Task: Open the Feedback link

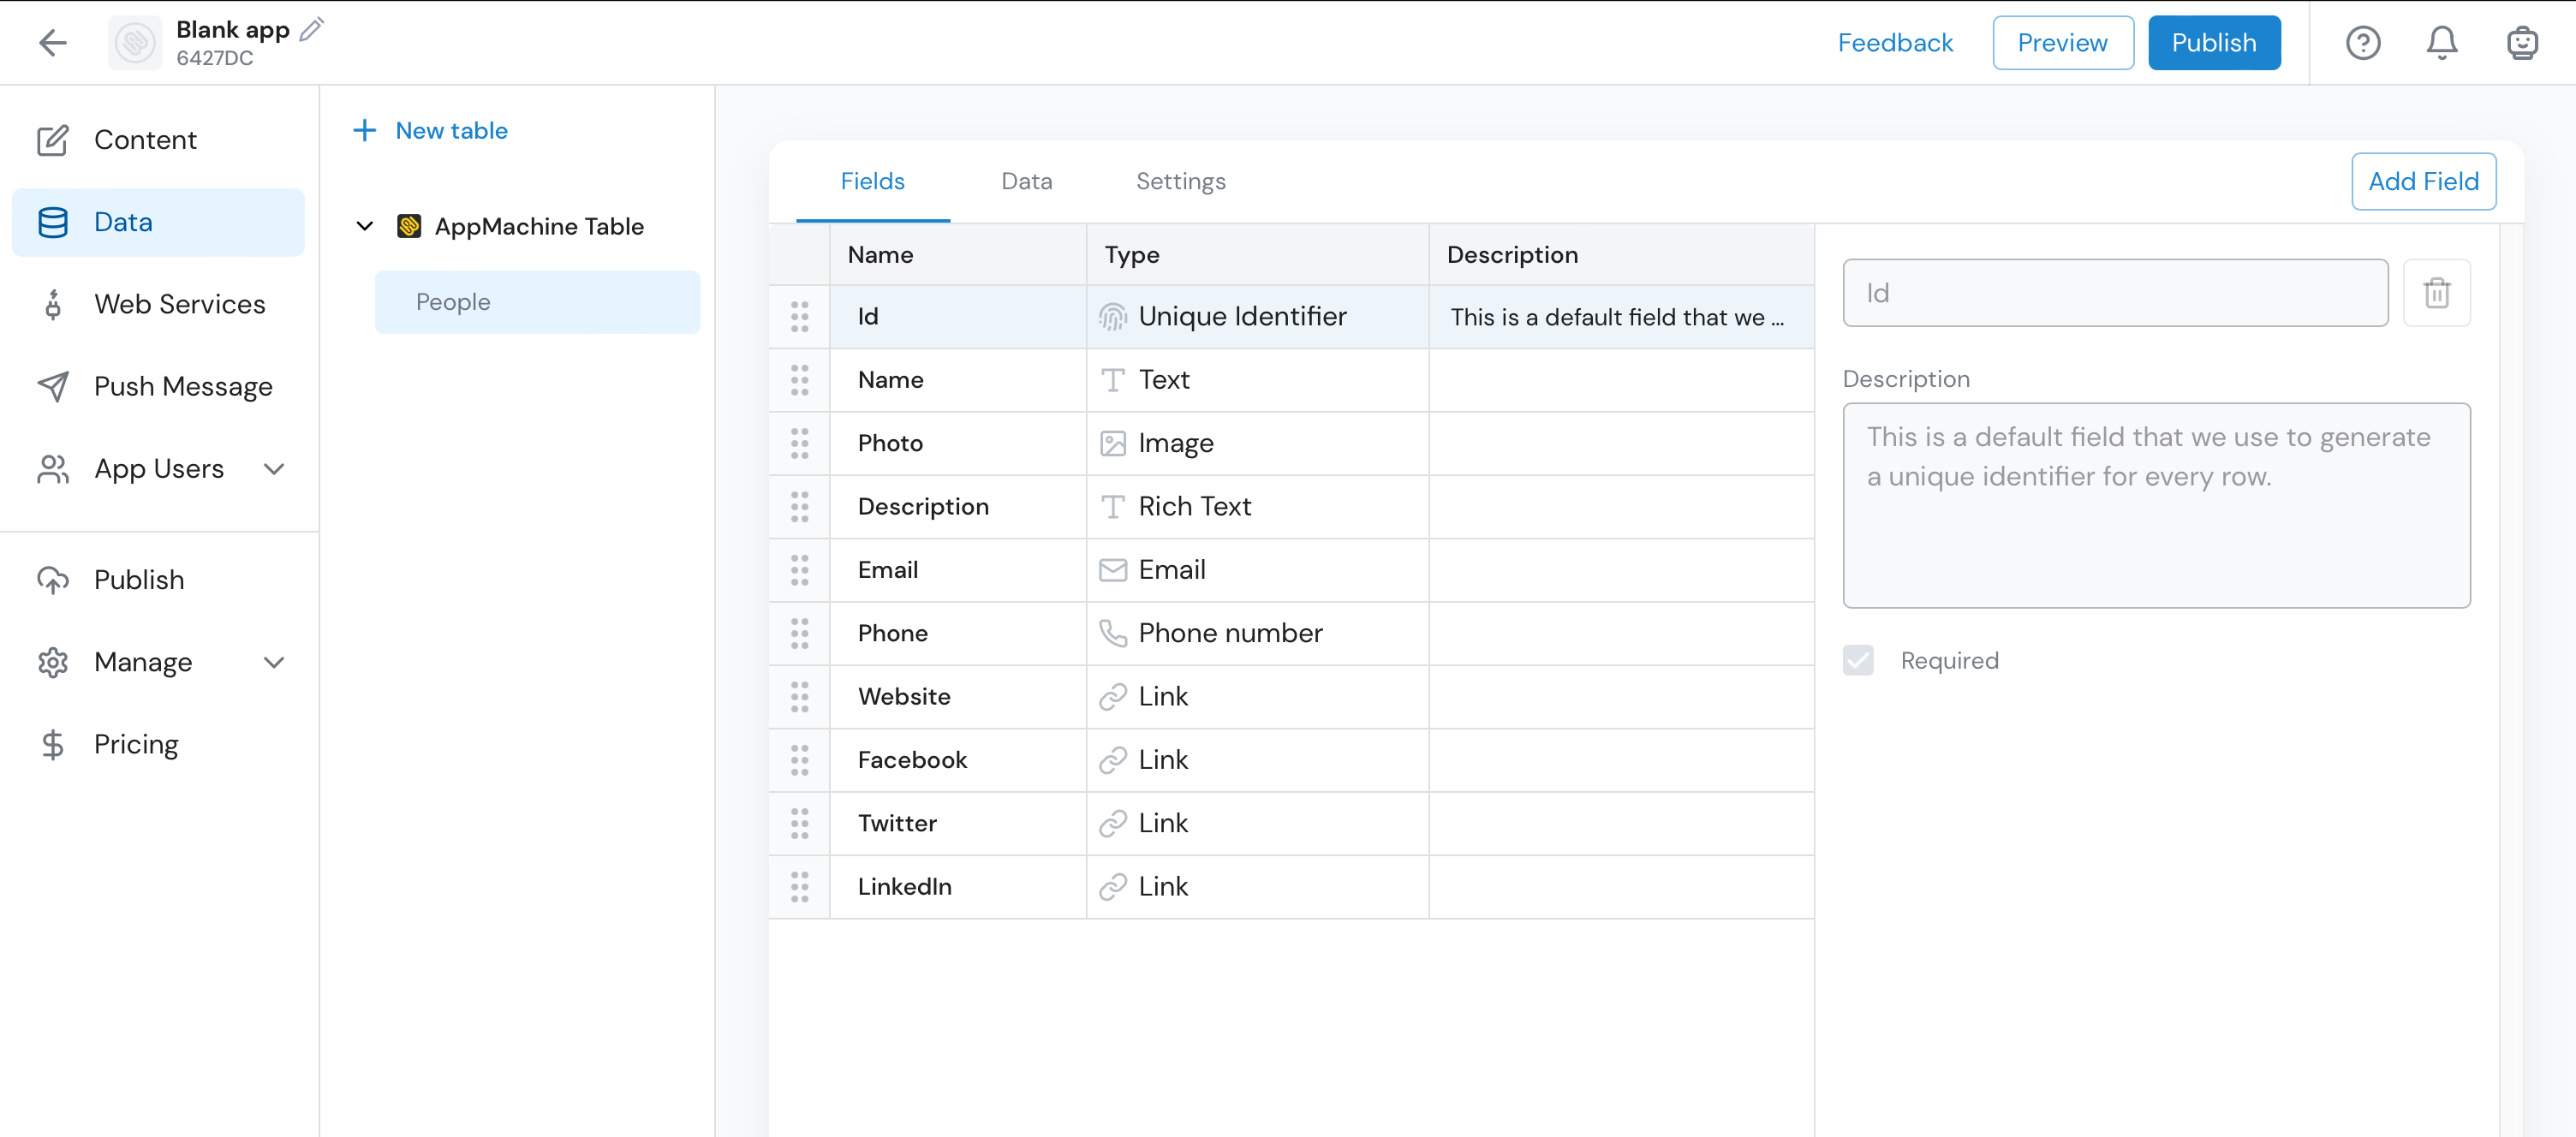Action: click(1894, 43)
